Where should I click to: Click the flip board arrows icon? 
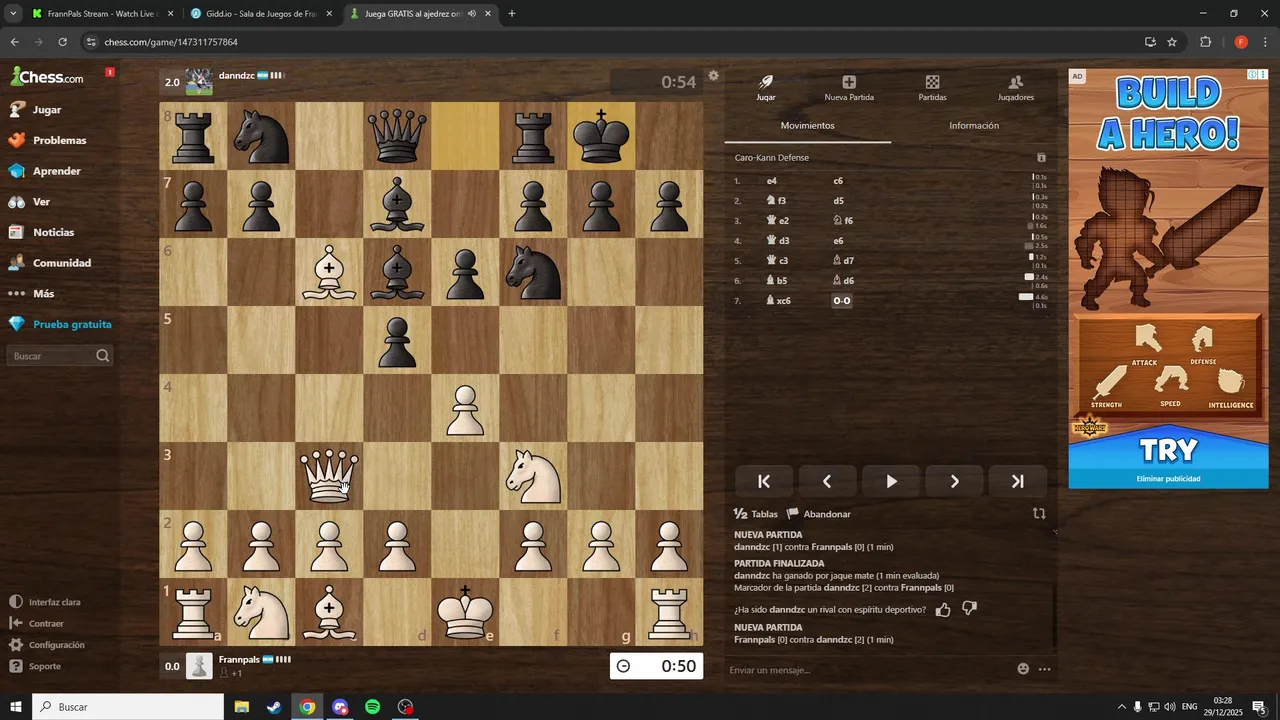[x=1039, y=513]
